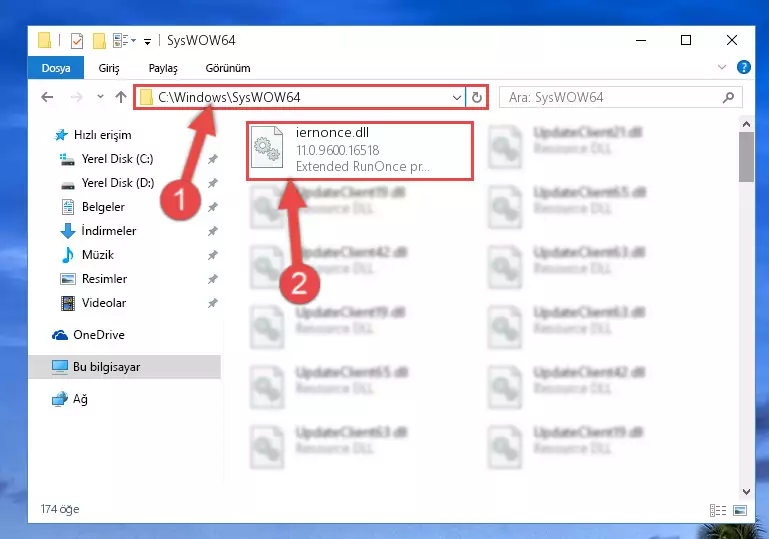Switch to large icons view in status bar
Image resolution: width=769 pixels, height=539 pixels.
[740, 511]
